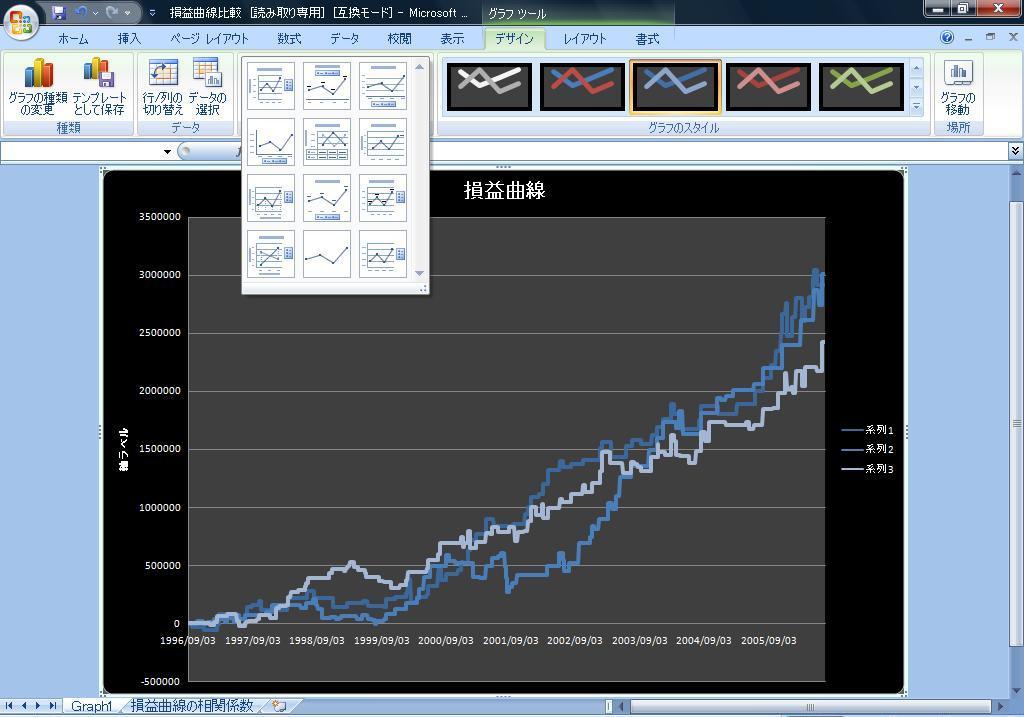Click グラフの移動 (Move Chart) icon

tap(958, 86)
